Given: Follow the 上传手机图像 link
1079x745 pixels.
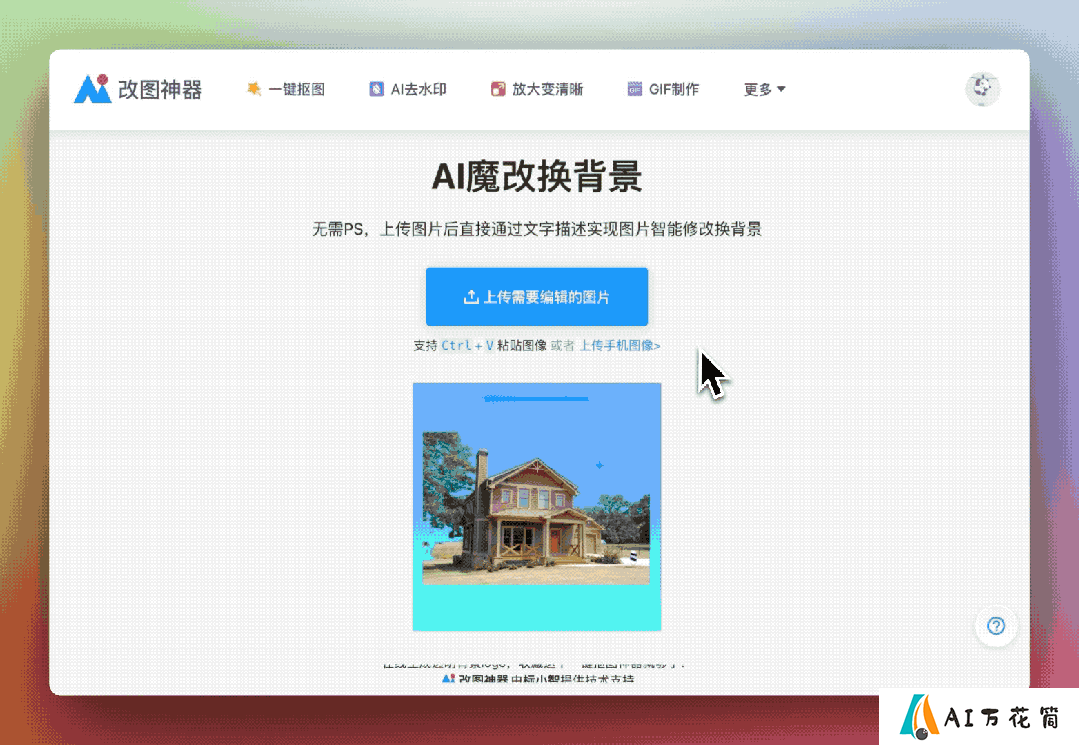Looking at the screenshot, I should click(620, 345).
